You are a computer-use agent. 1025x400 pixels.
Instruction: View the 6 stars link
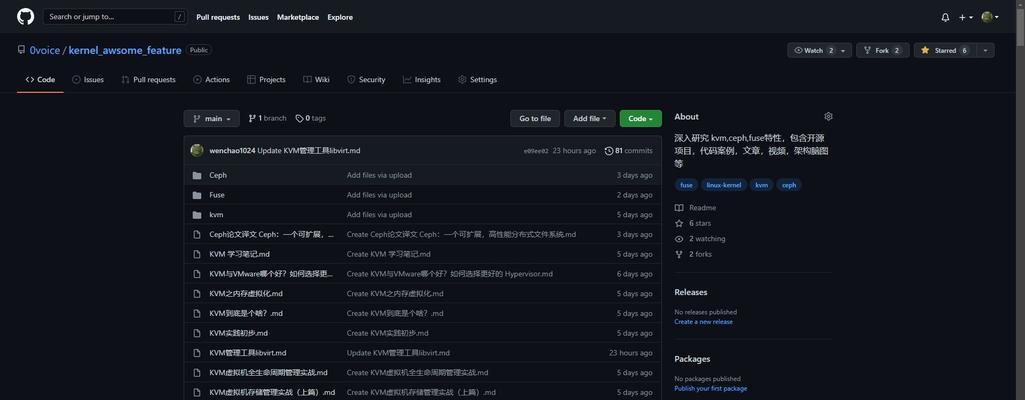coord(693,224)
